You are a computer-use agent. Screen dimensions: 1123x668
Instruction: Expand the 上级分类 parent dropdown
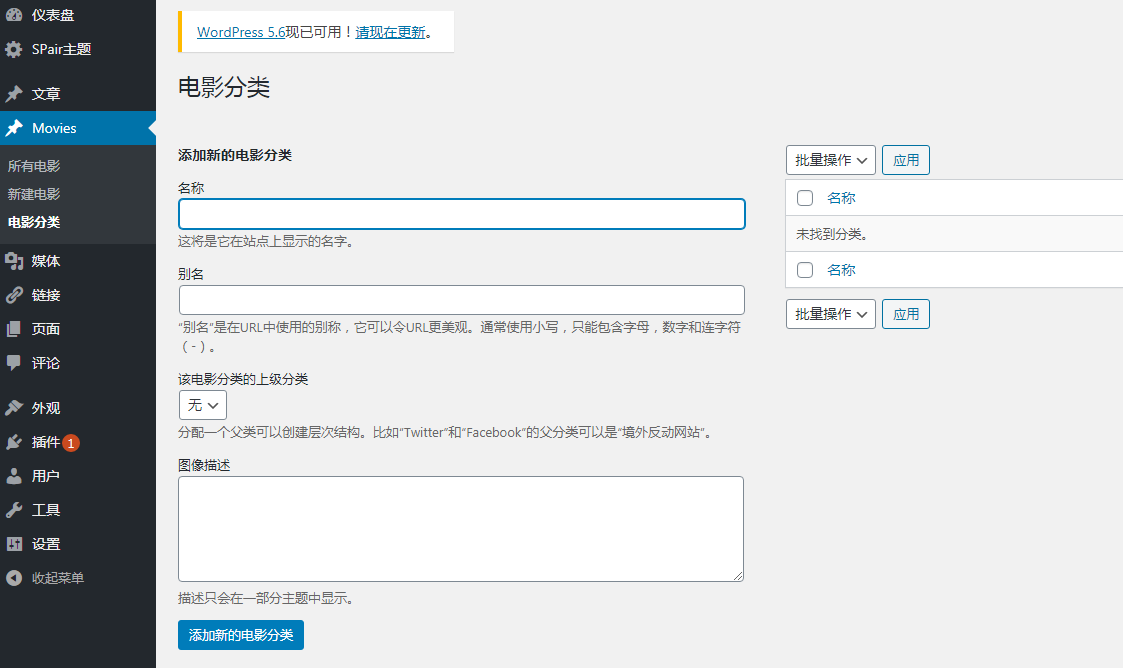(x=203, y=405)
